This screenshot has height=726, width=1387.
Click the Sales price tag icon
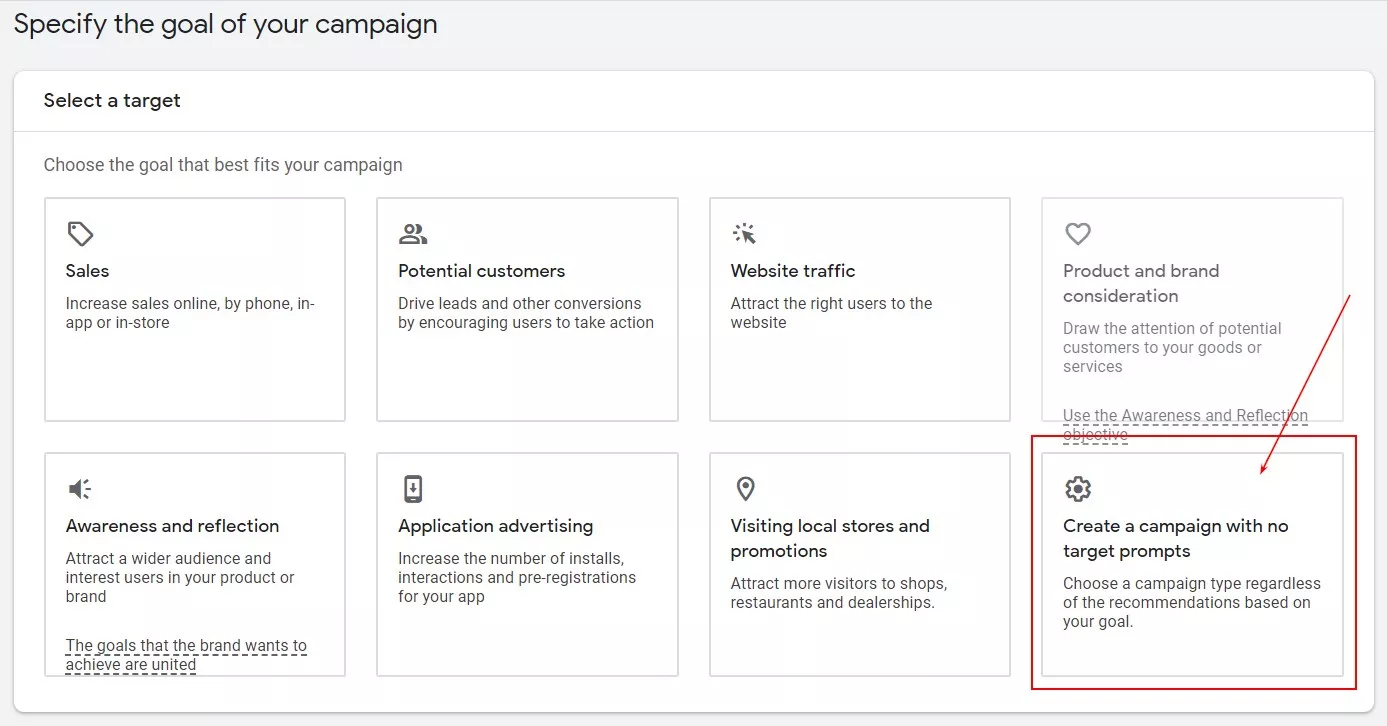click(x=80, y=234)
